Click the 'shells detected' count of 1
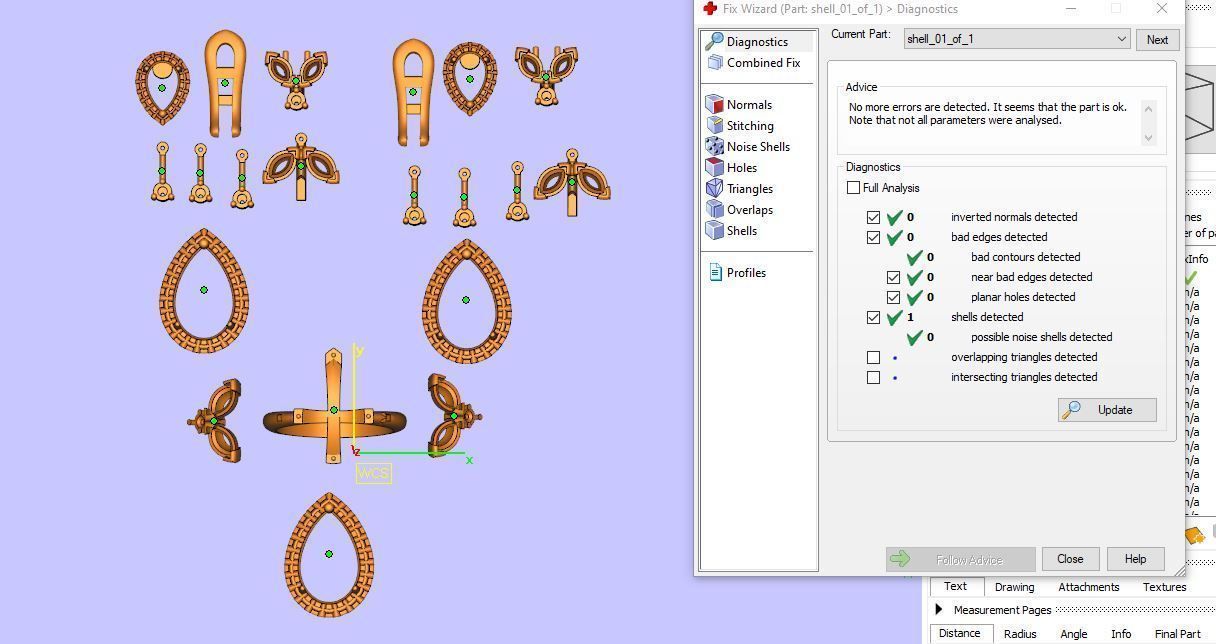Screen dimensions: 1216x644 pos(910,317)
